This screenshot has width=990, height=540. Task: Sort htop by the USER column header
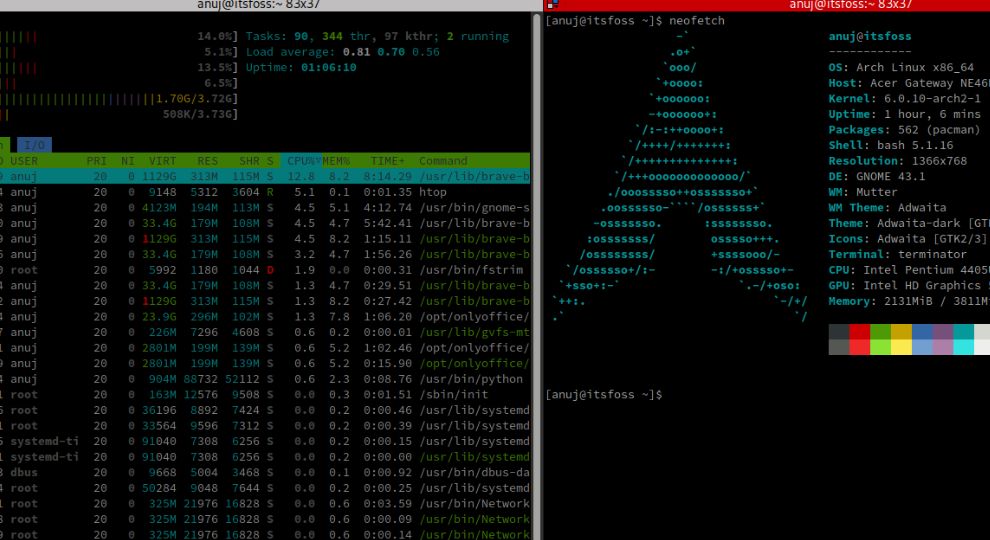24,161
